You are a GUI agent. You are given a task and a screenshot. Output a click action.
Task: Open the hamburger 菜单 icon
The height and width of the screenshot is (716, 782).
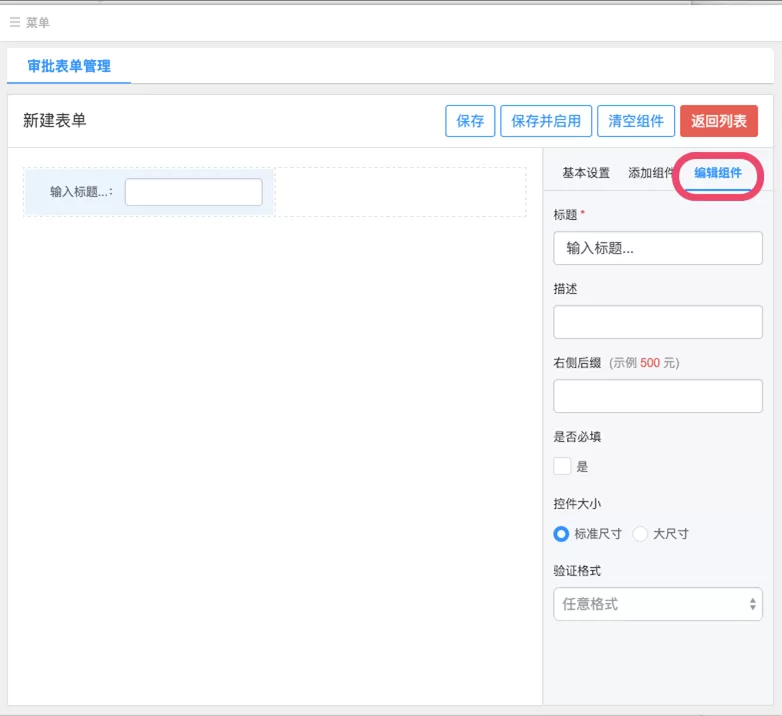coord(15,22)
